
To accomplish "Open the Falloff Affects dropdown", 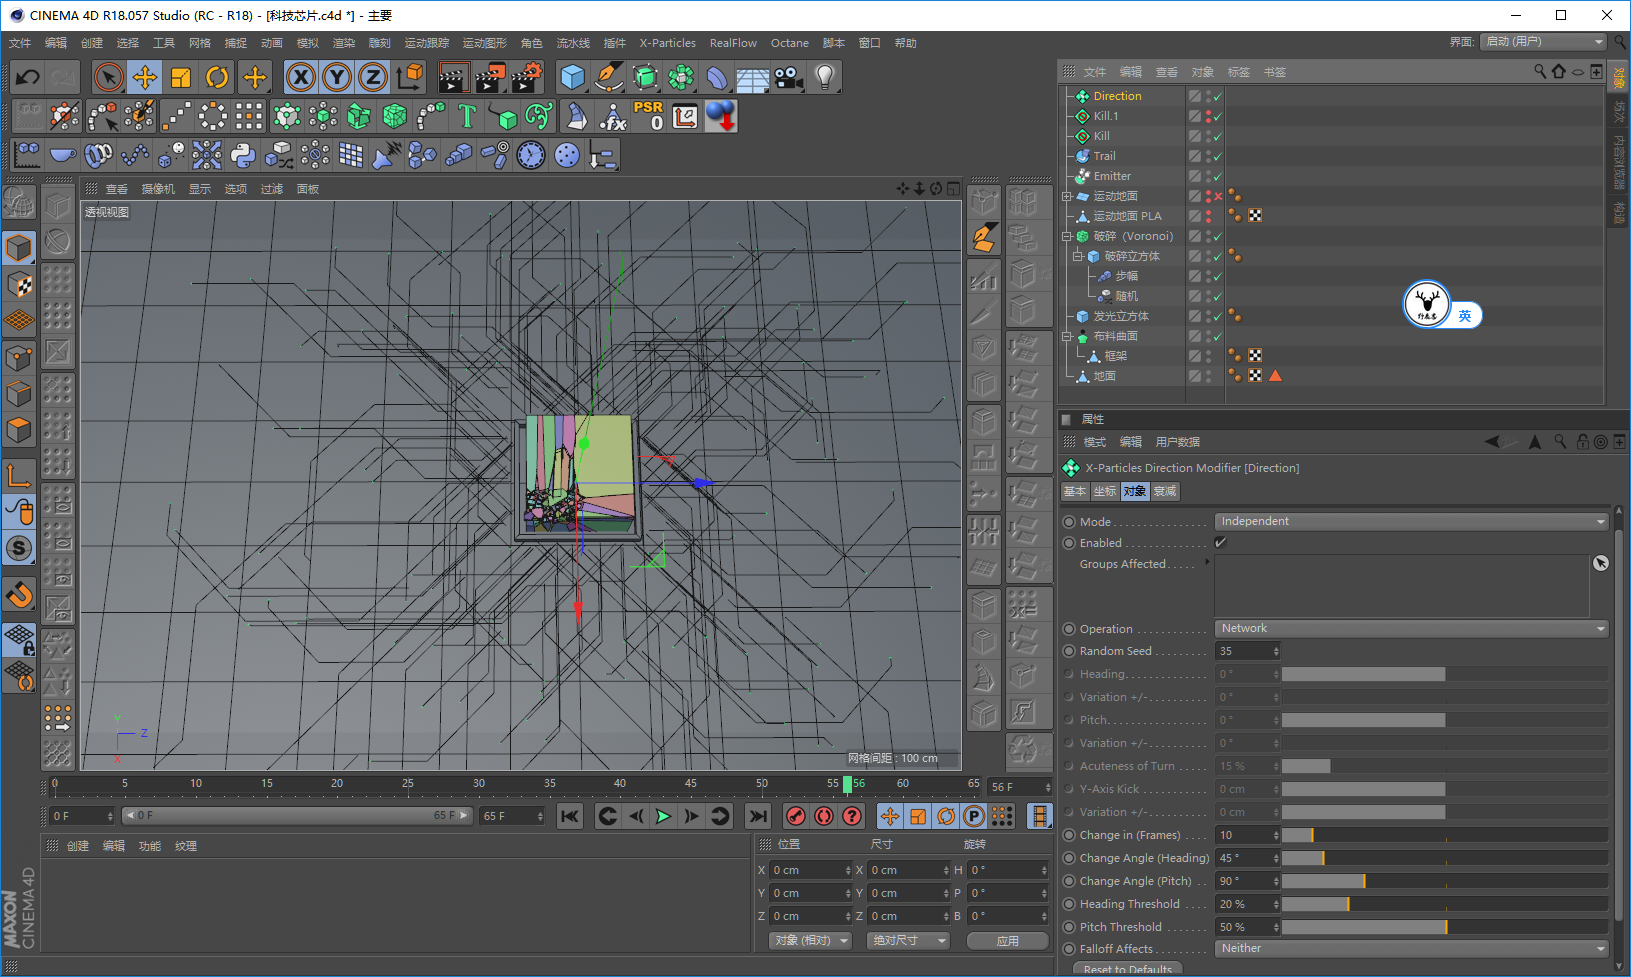I will 1411,948.
